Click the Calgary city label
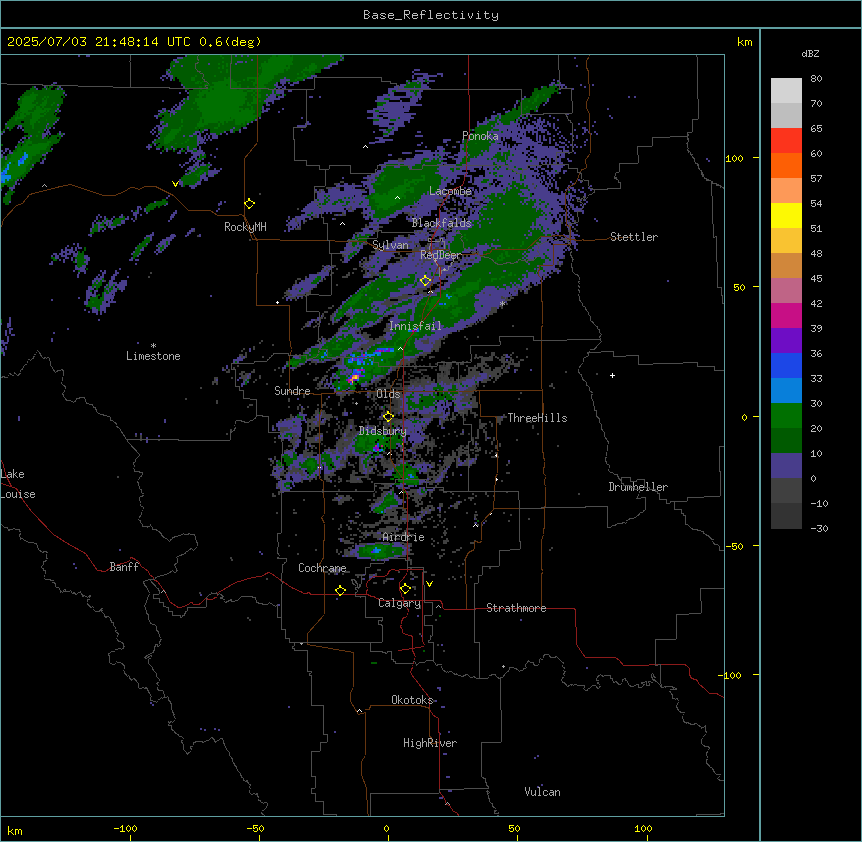The image size is (862, 842). (x=400, y=603)
